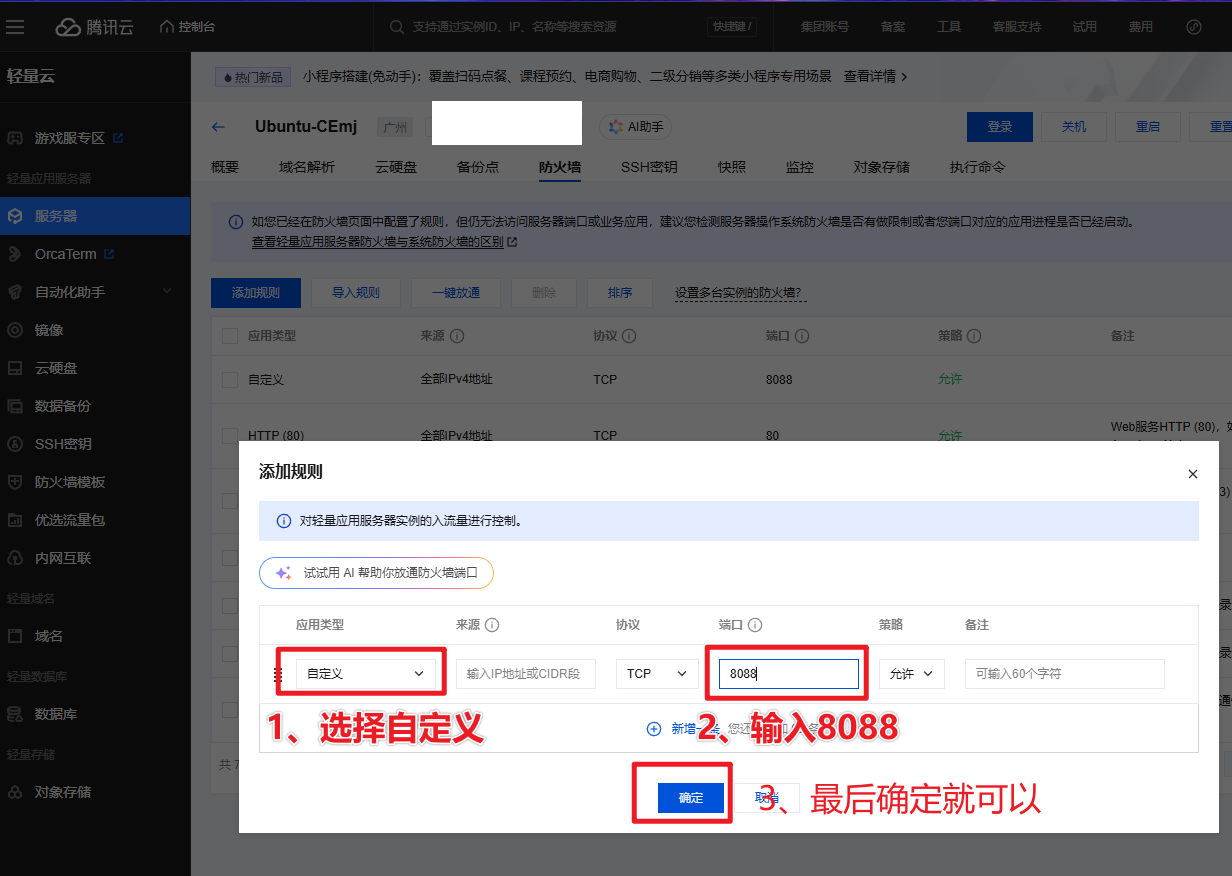Close the 添加规则 dialog with X
This screenshot has width=1232, height=876.
(x=1192, y=474)
